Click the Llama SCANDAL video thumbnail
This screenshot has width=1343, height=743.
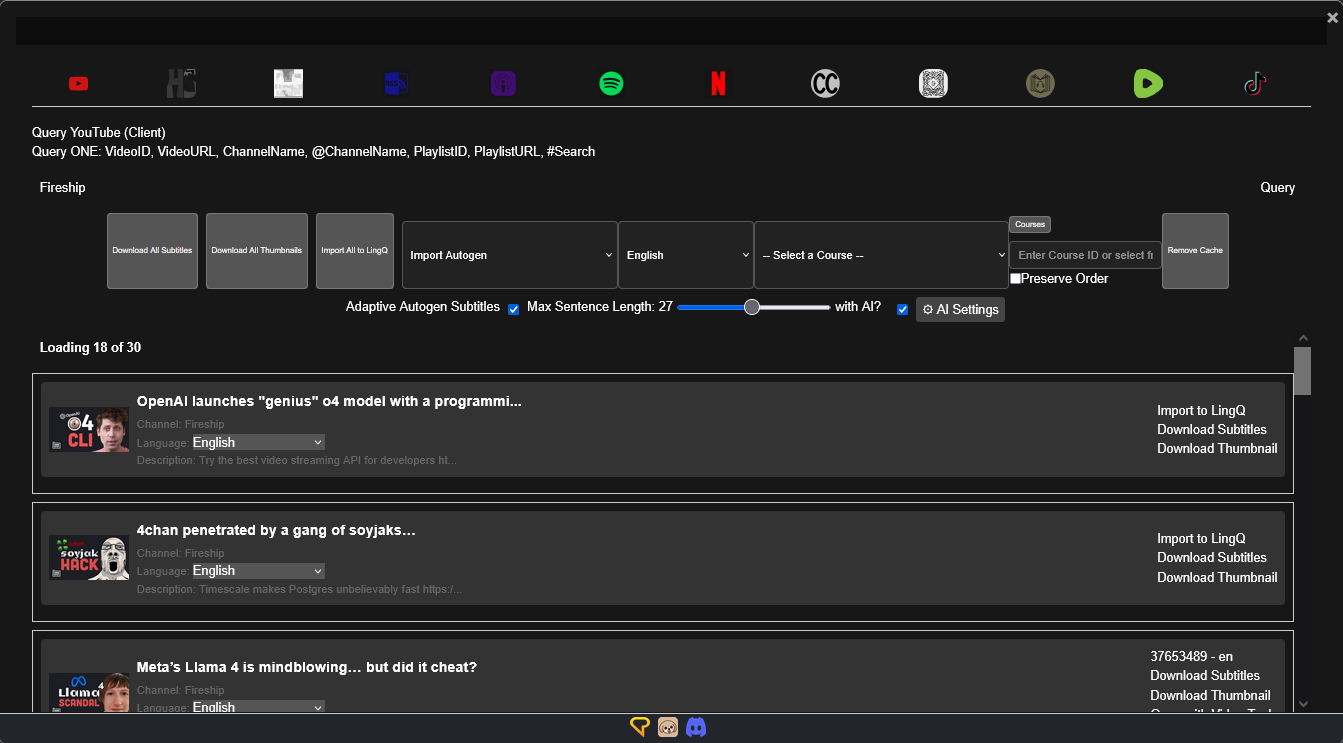coord(89,692)
